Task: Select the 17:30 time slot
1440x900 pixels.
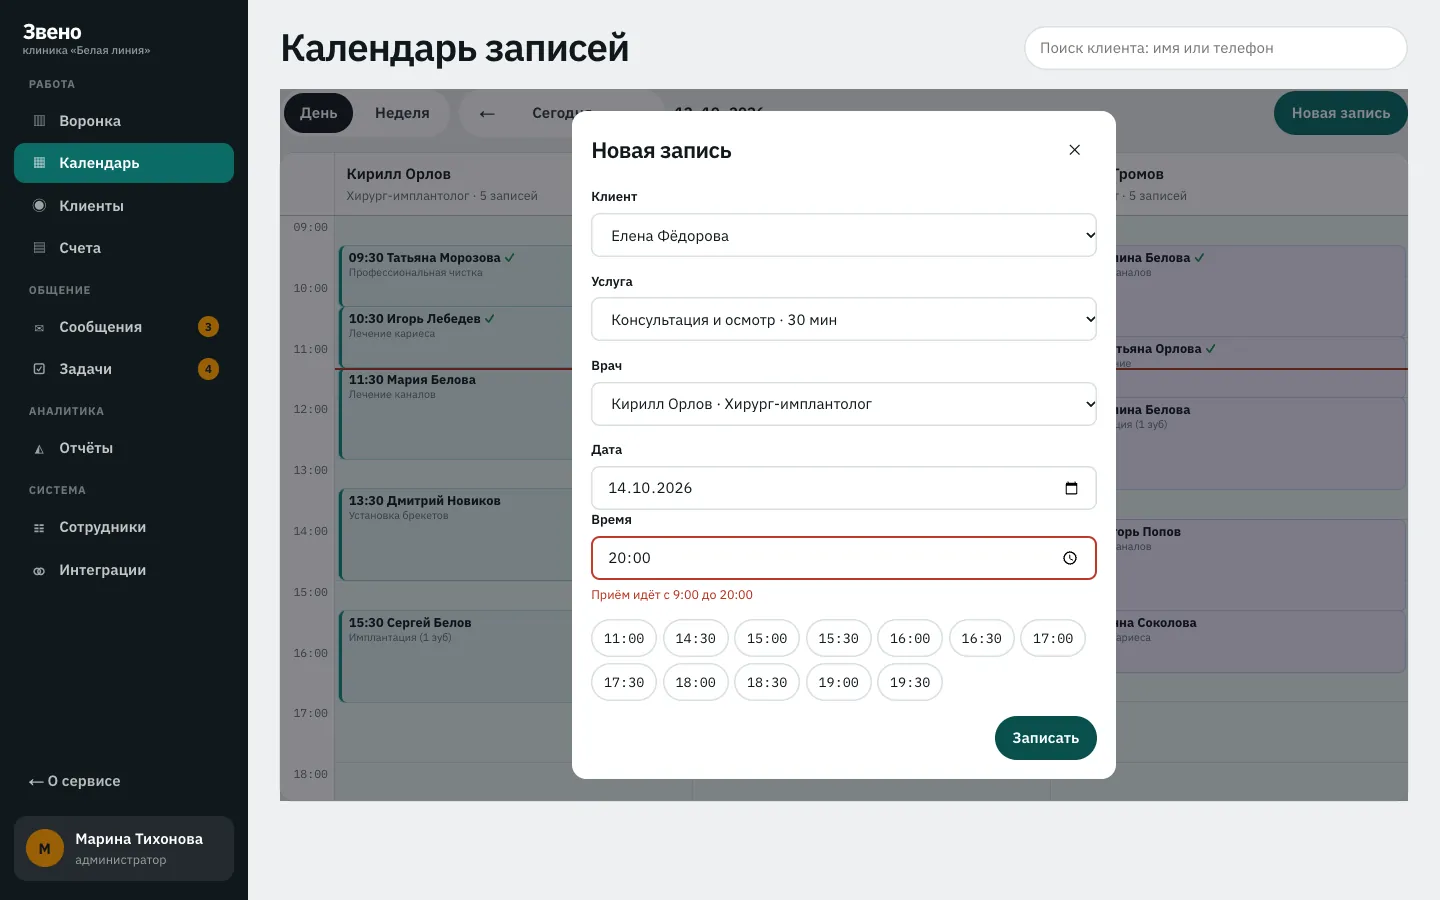Action: 624,682
